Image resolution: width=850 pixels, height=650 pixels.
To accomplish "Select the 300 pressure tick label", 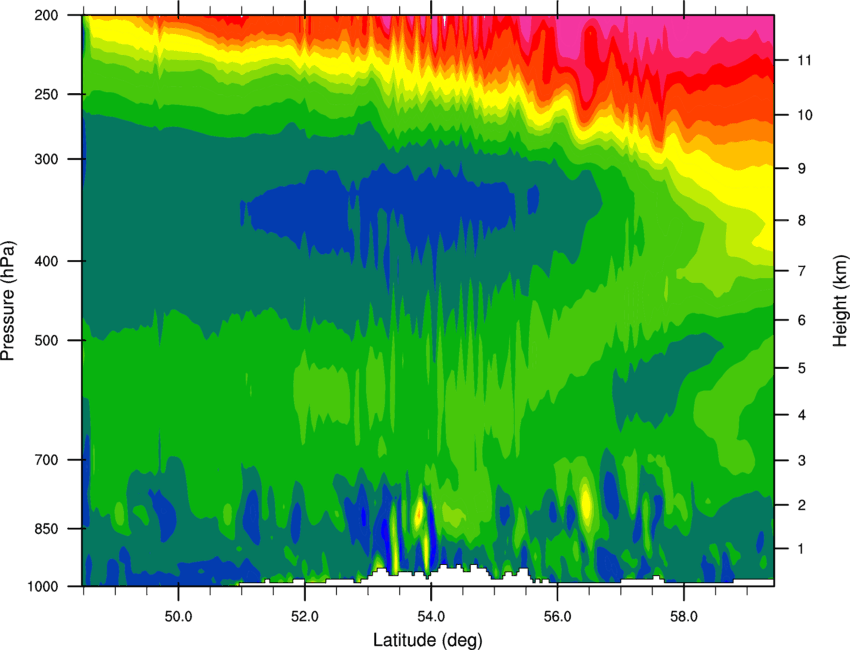I will click(x=47, y=159).
